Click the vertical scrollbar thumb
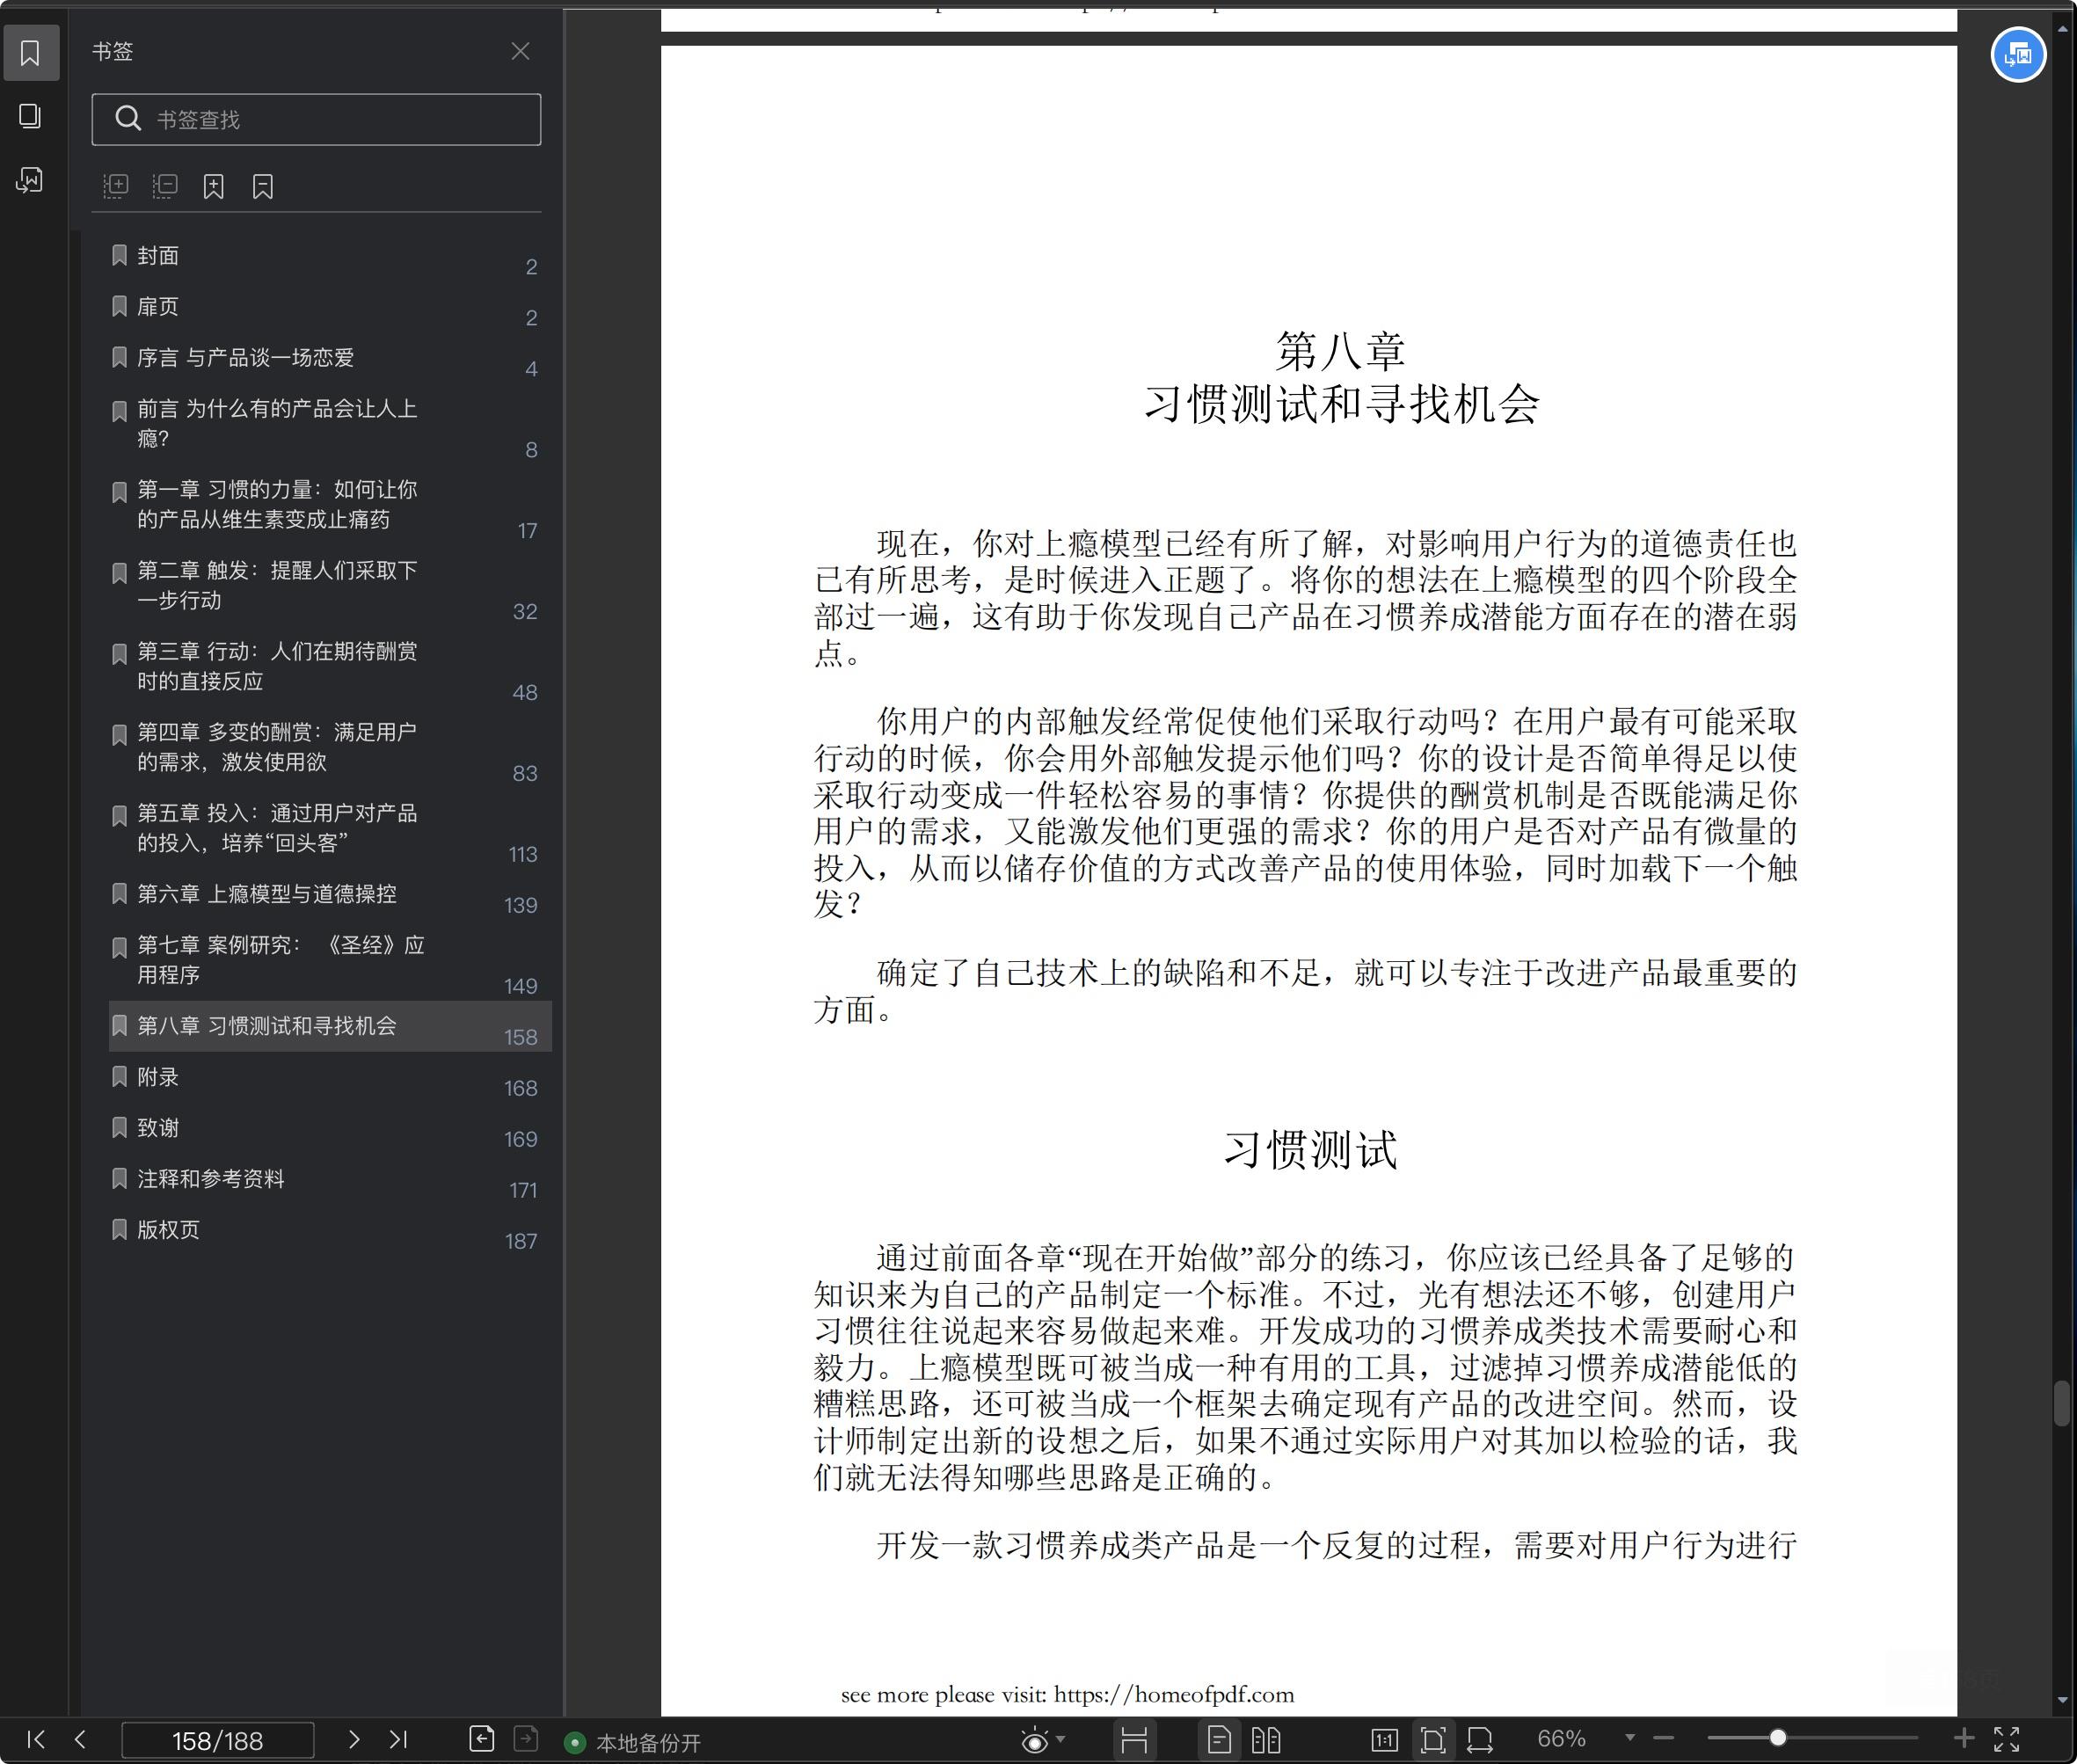Viewport: 2077px width, 1764px height. pos(2062,1402)
